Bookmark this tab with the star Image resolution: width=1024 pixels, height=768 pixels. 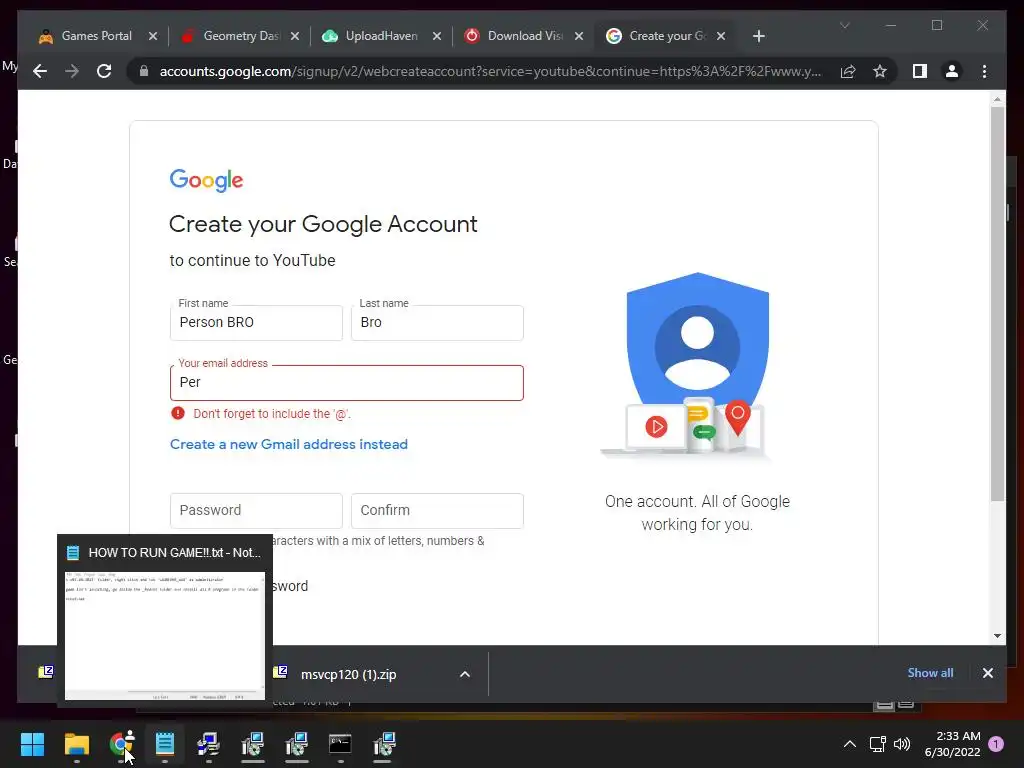880,71
